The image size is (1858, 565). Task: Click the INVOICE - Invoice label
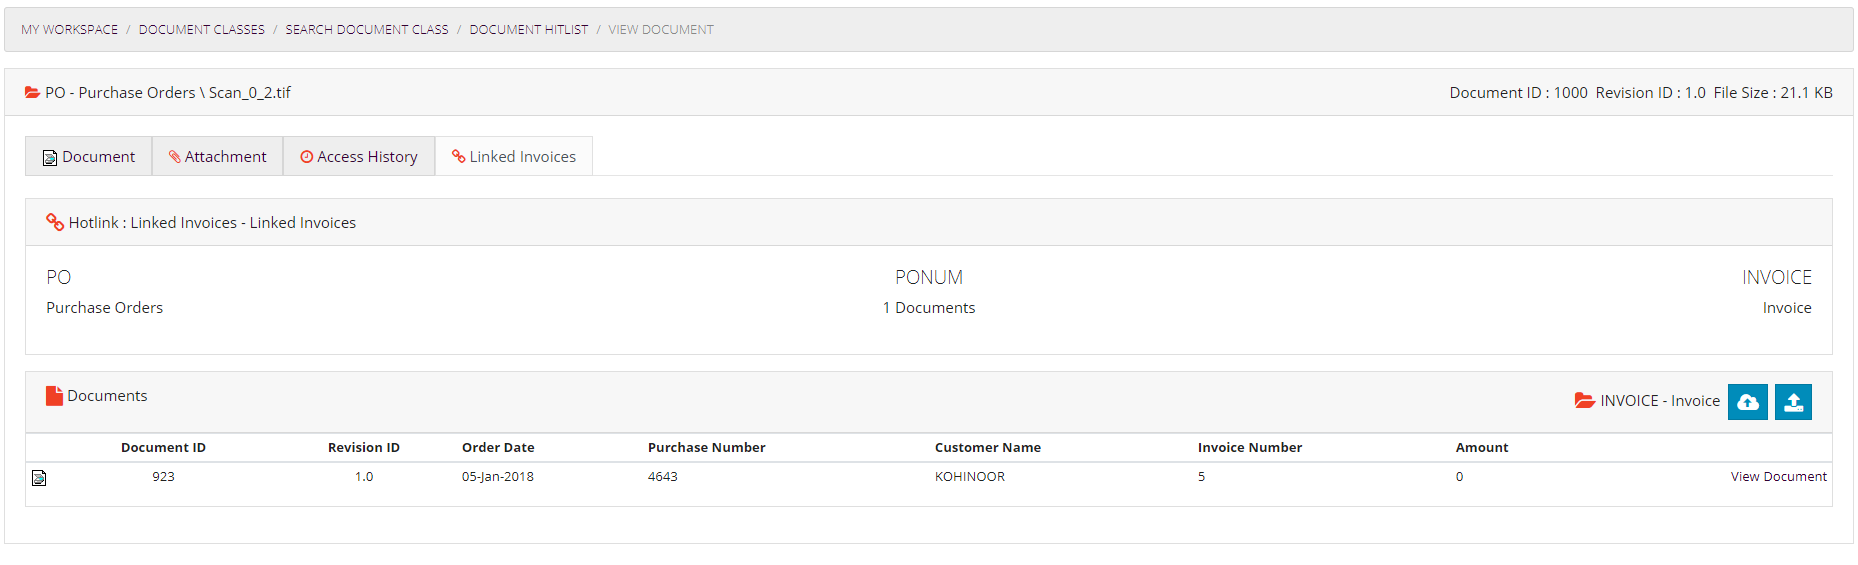[1660, 401]
